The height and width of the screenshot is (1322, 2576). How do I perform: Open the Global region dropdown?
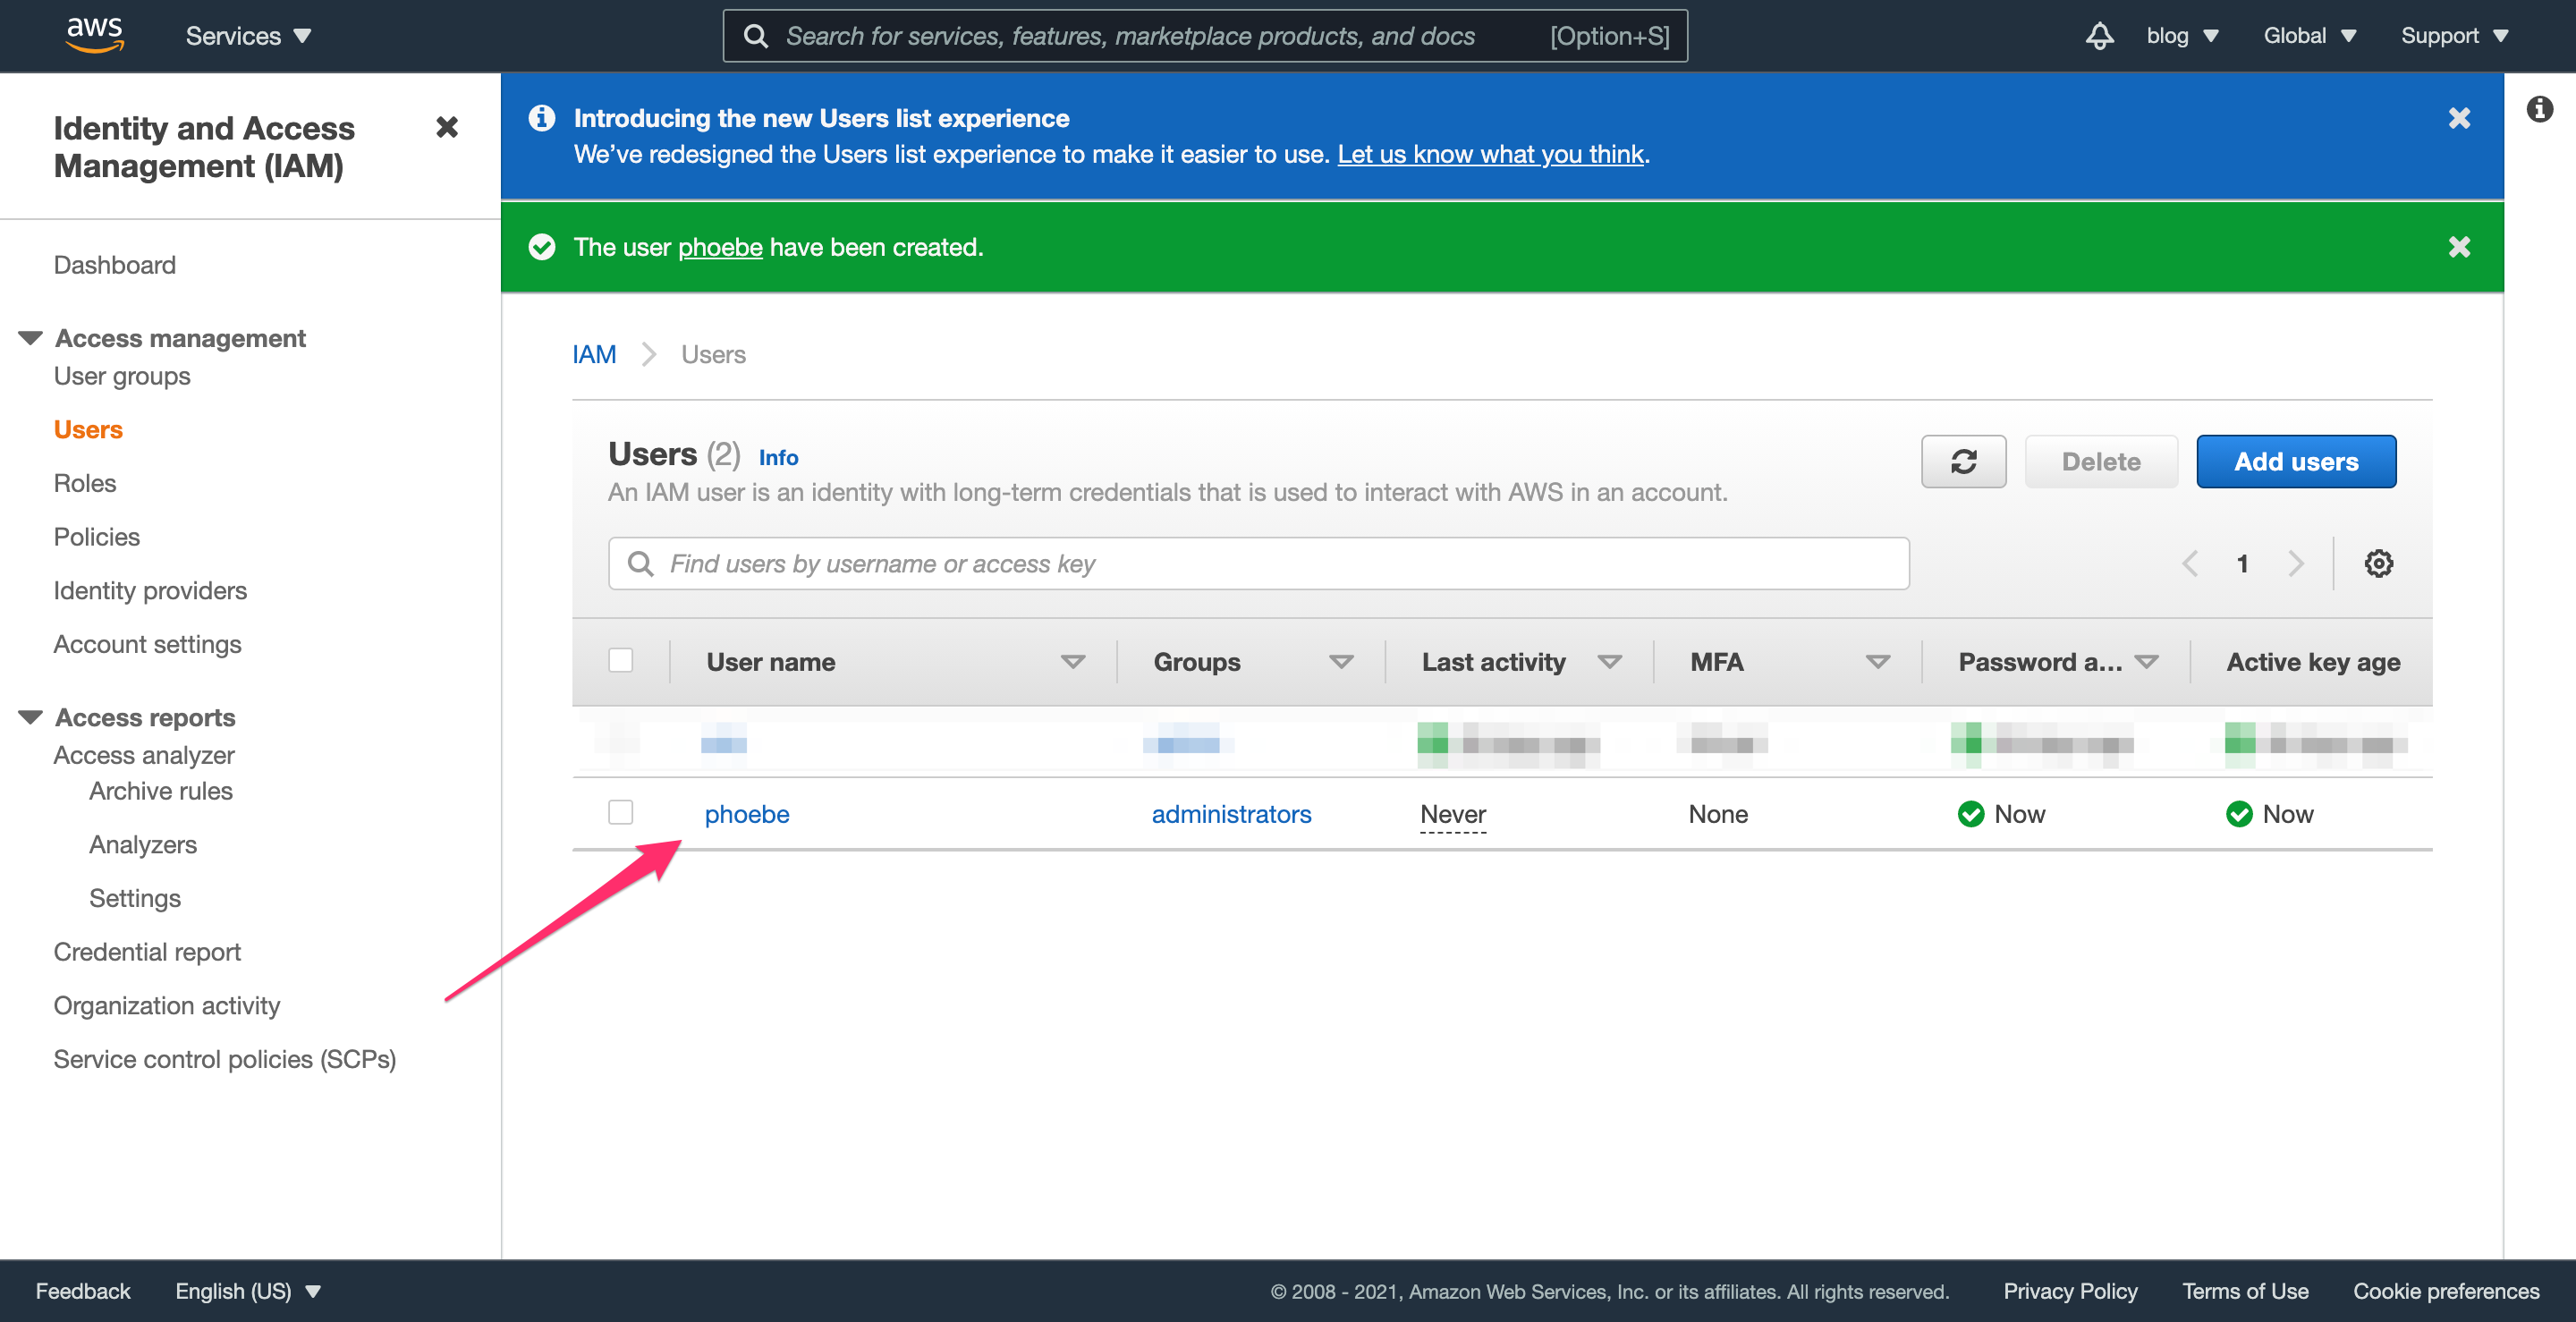[2310, 36]
